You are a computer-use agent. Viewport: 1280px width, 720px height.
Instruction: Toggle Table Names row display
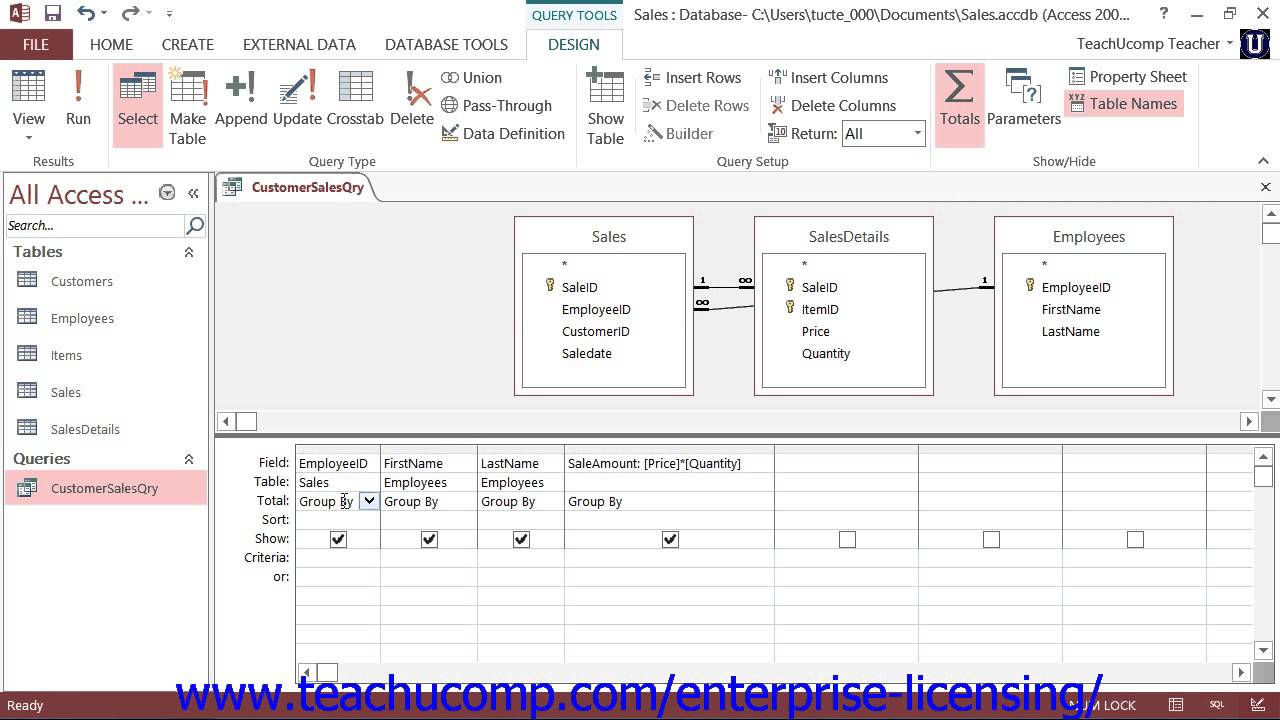[x=1123, y=103]
